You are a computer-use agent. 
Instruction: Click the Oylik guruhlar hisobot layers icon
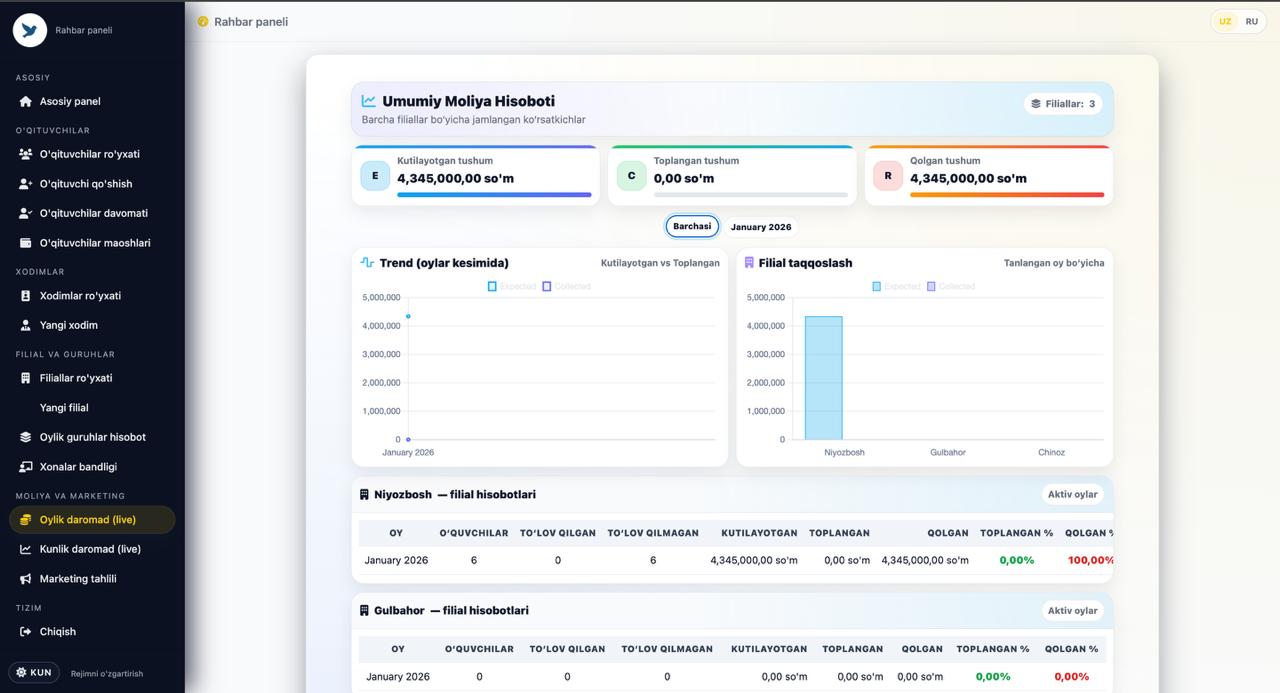tap(26, 437)
